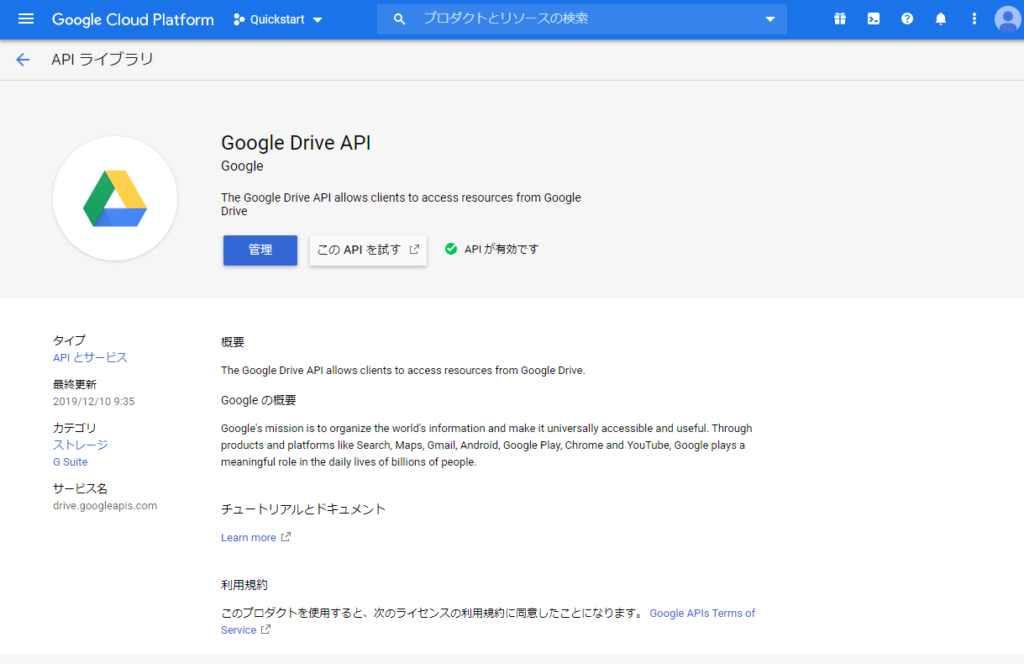Open the API とサービス type link
1024x664 pixels.
point(90,358)
